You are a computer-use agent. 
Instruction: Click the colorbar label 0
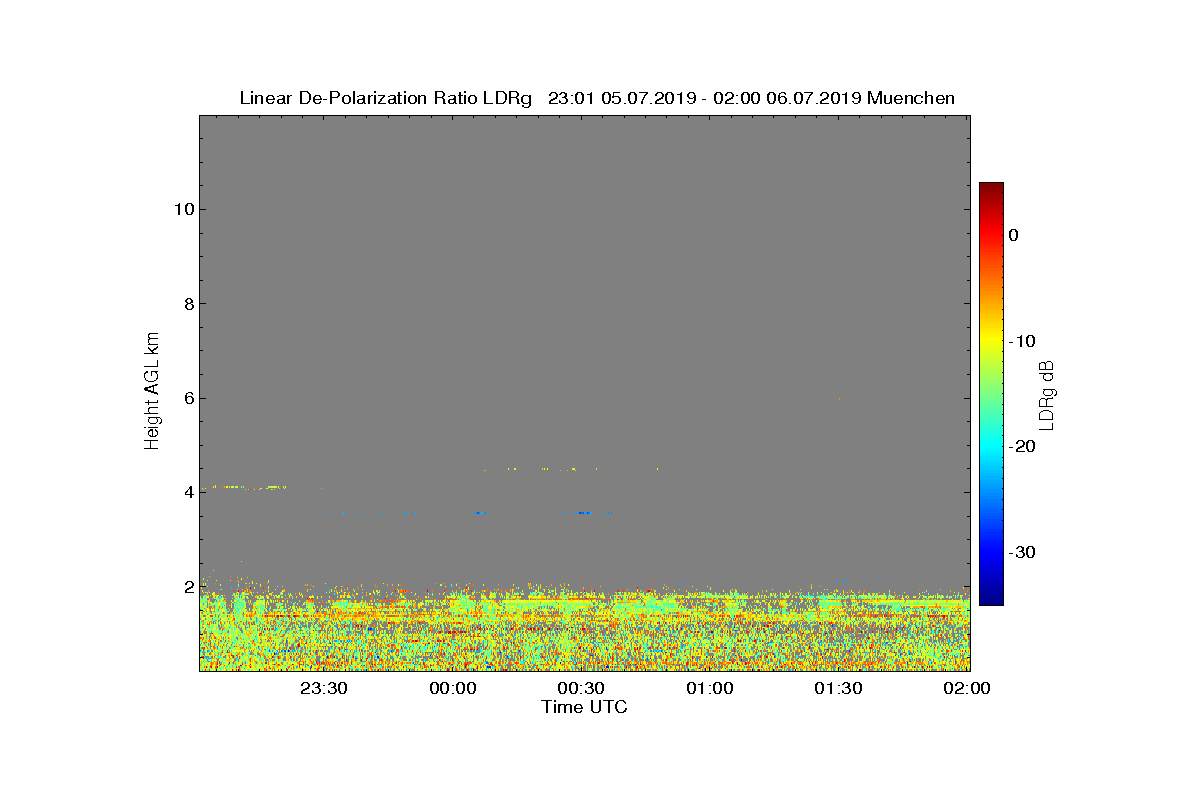tap(1013, 235)
